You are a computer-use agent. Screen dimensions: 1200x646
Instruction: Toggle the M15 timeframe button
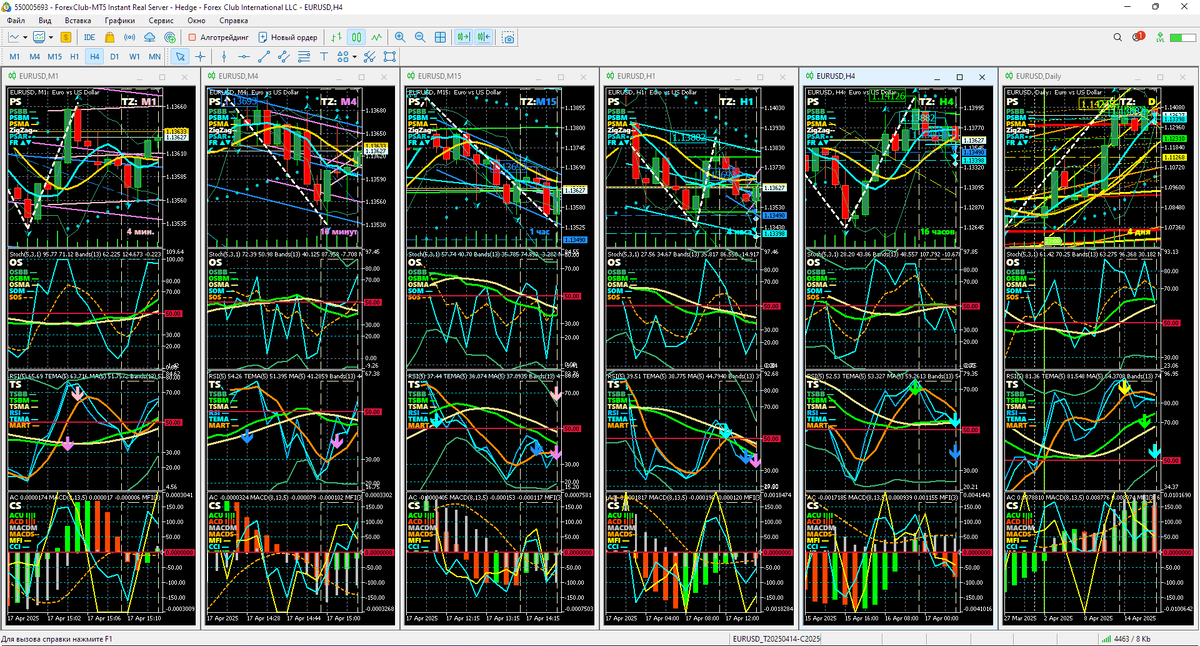[x=54, y=57]
